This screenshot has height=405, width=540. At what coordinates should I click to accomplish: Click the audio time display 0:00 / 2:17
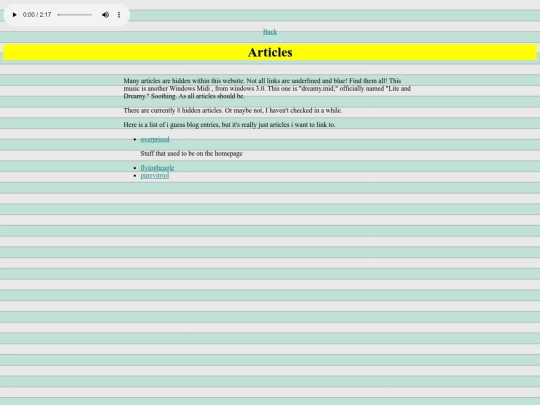click(x=37, y=15)
